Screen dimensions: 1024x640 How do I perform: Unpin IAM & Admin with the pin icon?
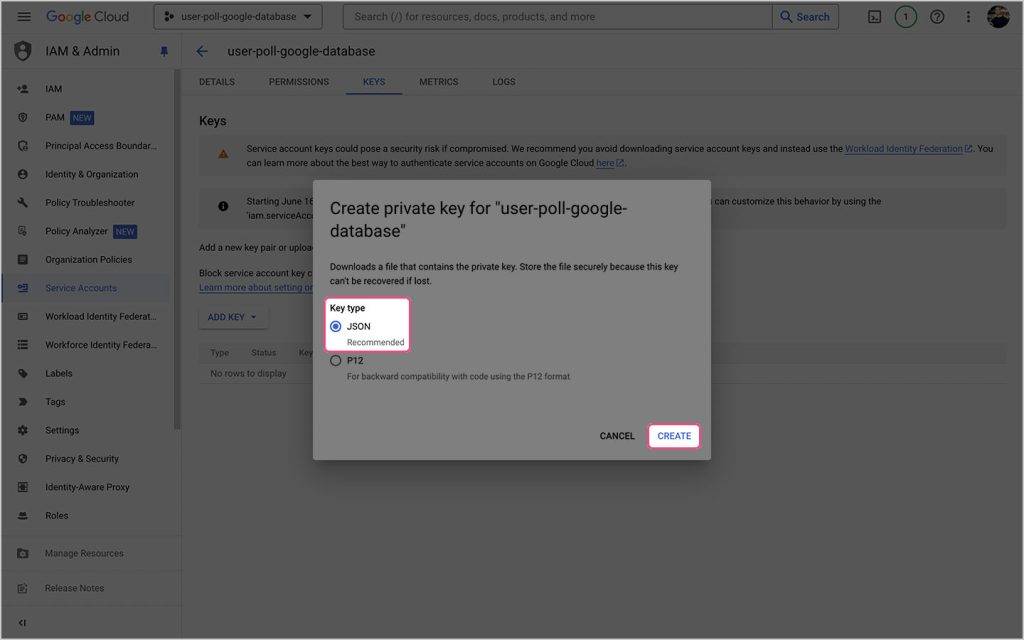click(164, 52)
